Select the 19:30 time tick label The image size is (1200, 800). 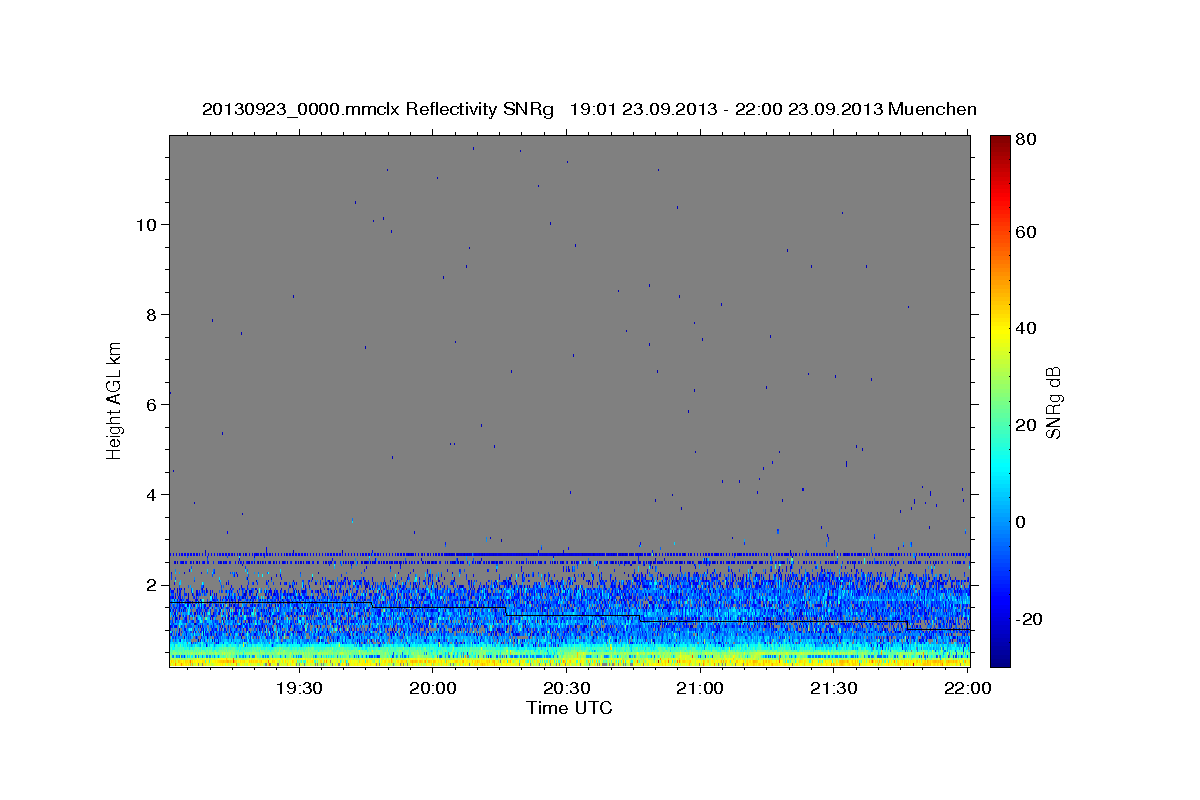299,688
